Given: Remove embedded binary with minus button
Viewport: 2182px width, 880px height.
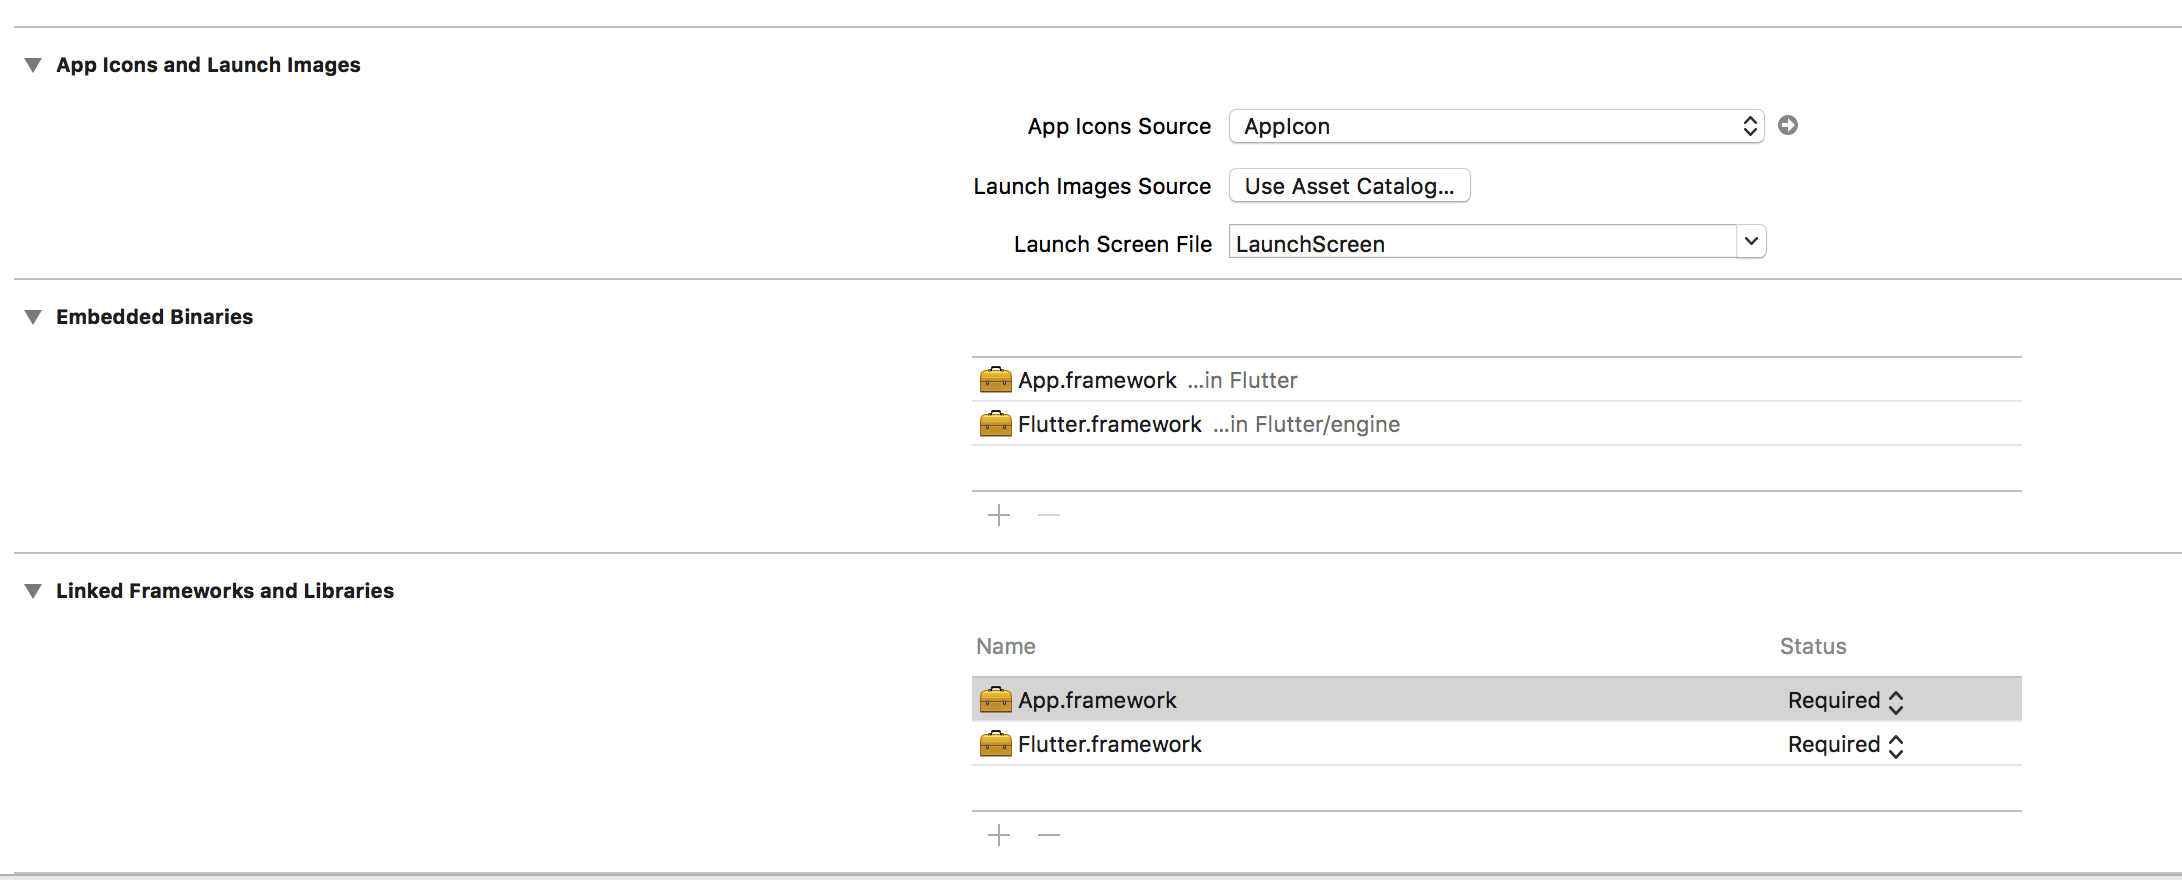Looking at the screenshot, I should (1049, 515).
